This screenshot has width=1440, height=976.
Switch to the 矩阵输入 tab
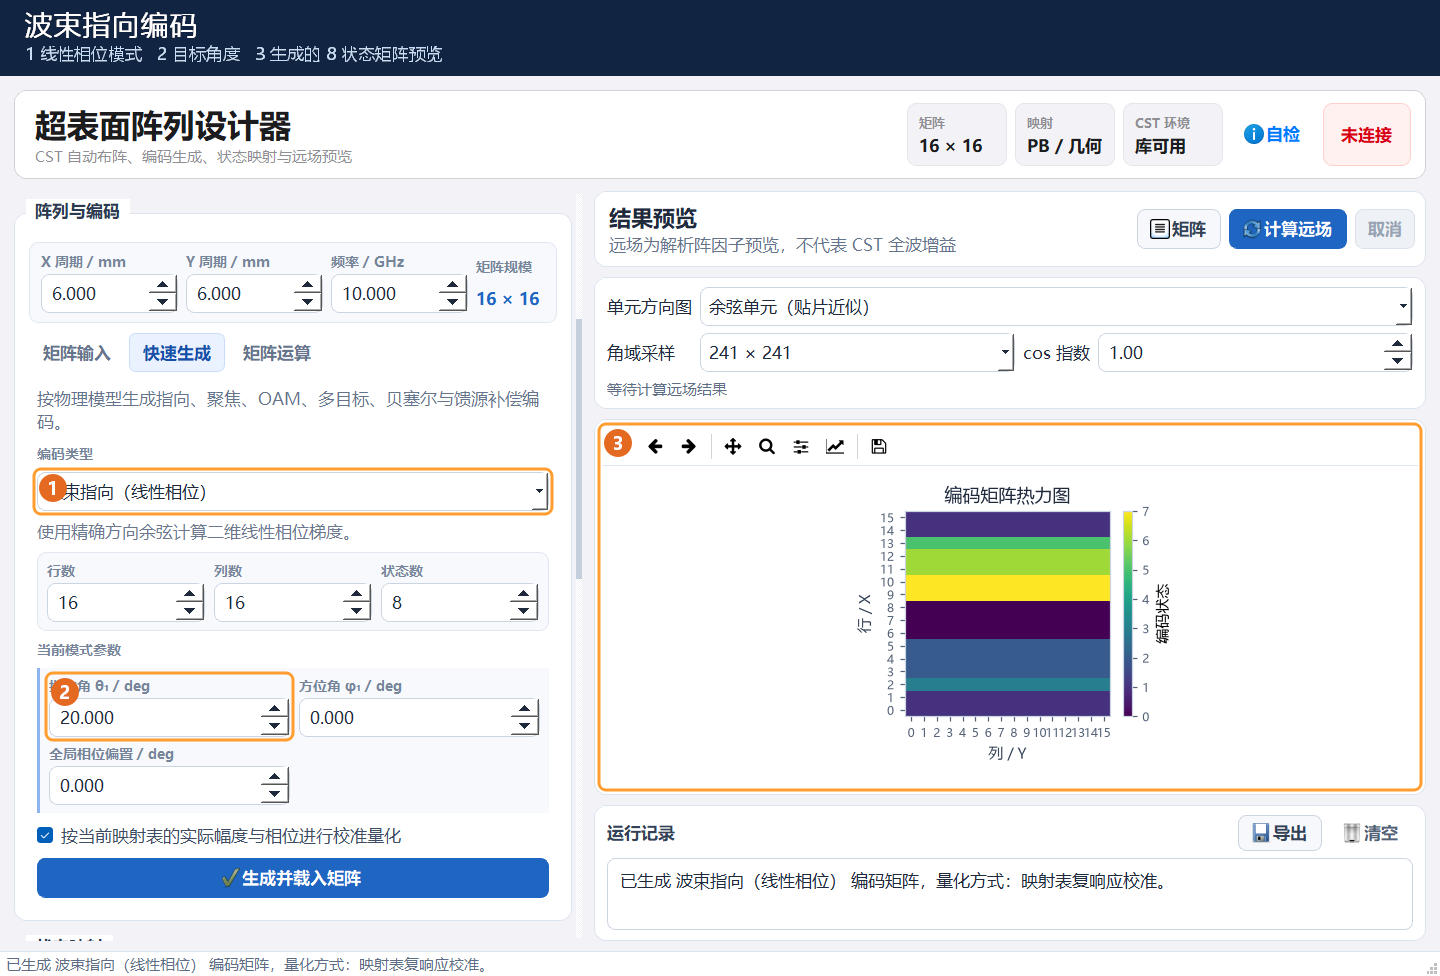pos(76,353)
